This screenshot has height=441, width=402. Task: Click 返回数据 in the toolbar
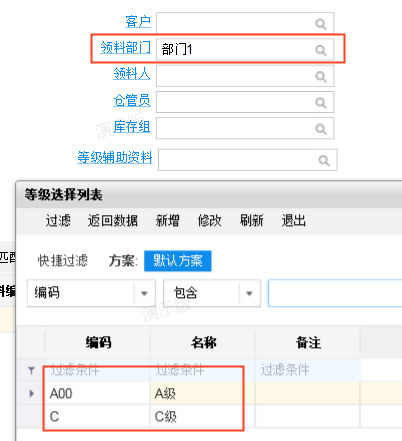pyautogui.click(x=113, y=221)
